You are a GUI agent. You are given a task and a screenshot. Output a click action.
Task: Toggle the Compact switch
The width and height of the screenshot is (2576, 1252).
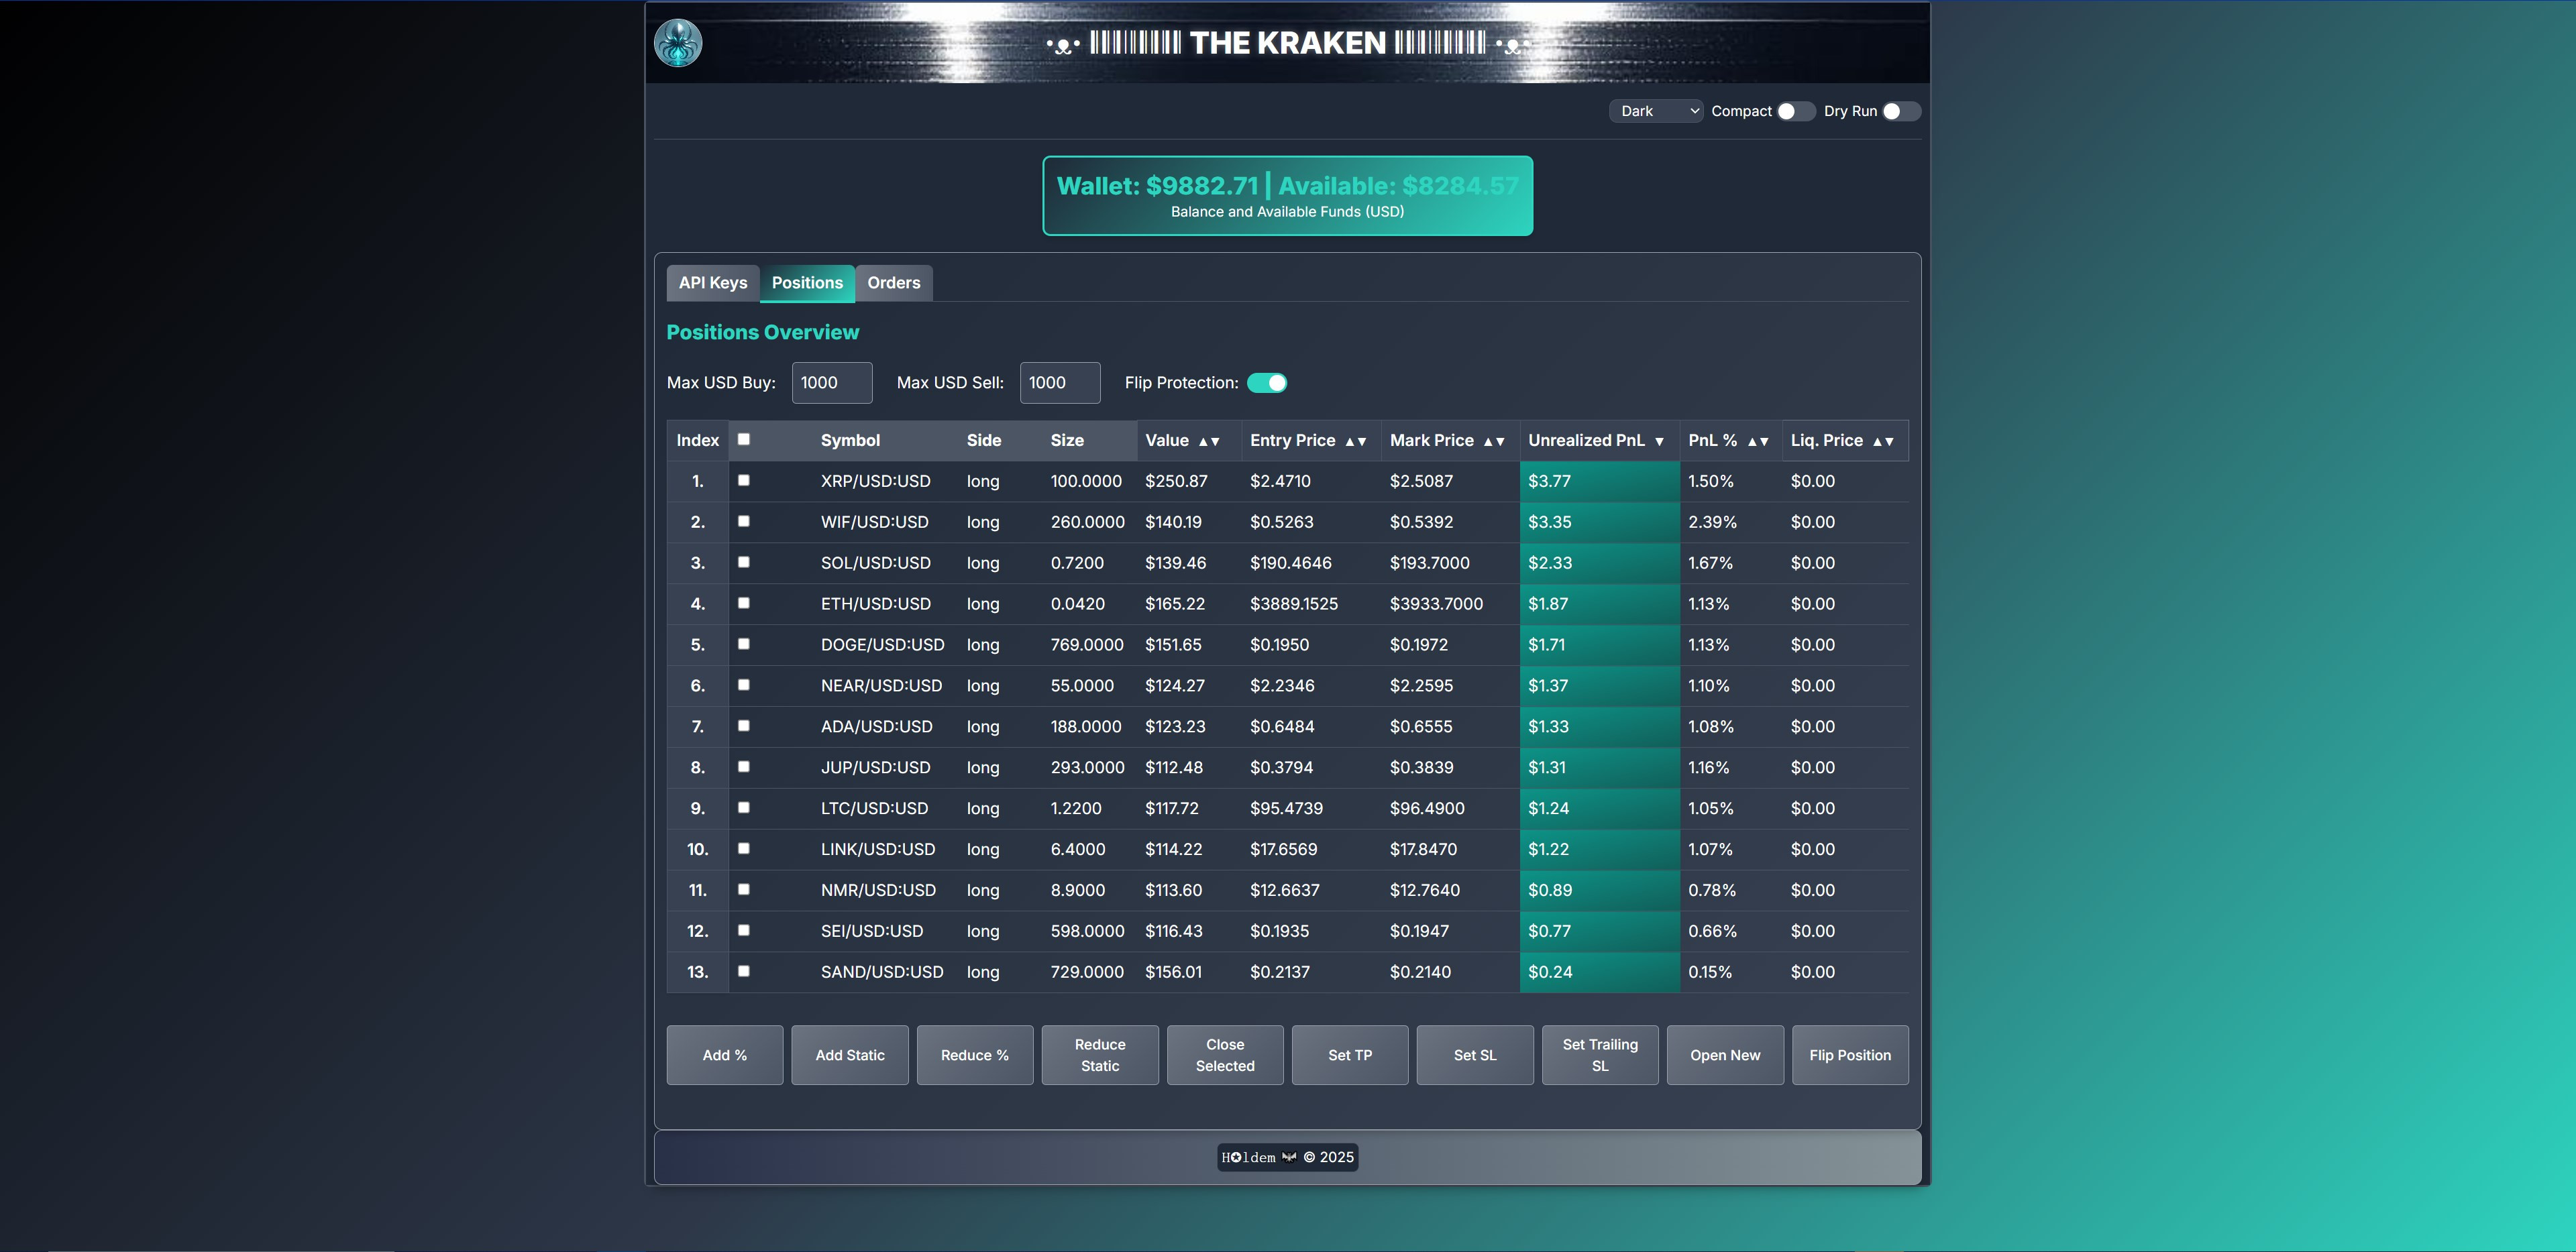[1795, 111]
